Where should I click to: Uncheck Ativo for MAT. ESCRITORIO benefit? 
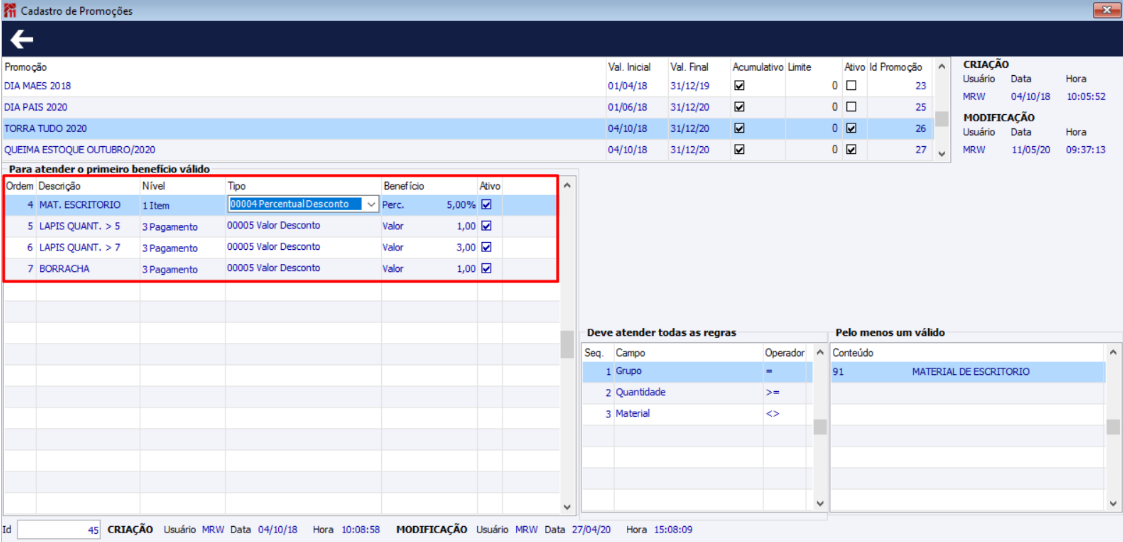[x=487, y=204]
